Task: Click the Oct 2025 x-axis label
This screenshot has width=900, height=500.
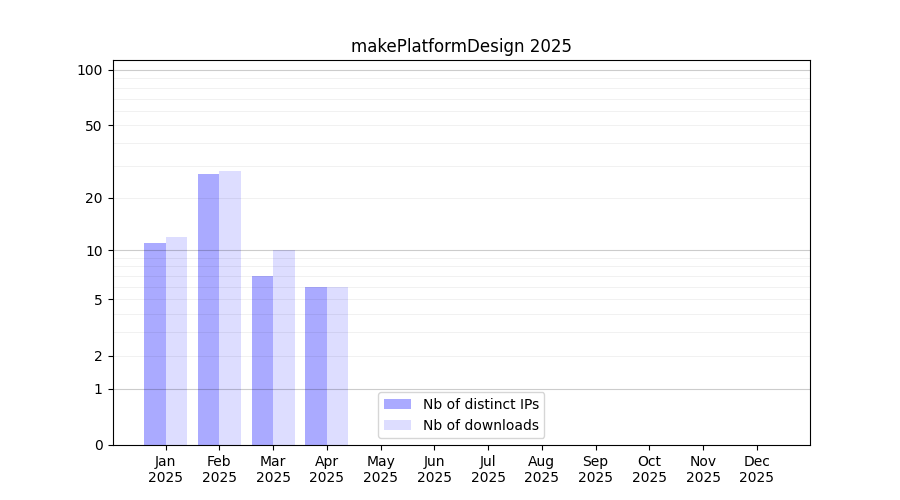Action: pos(649,469)
